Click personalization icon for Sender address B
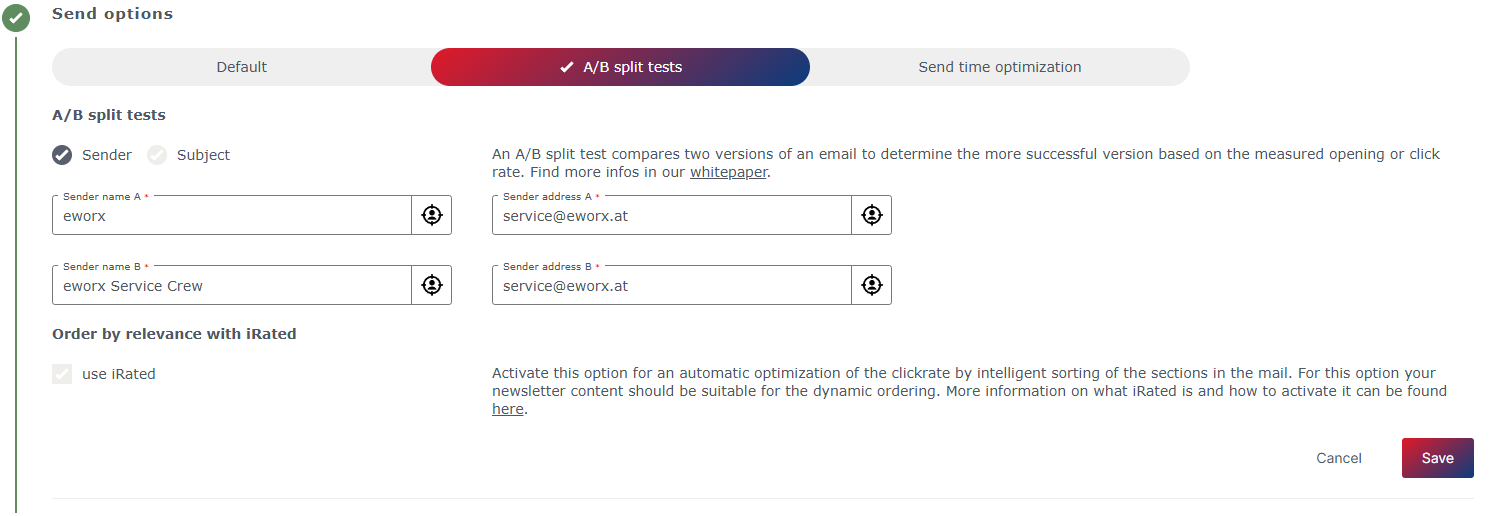Viewport: 1493px width, 516px height. click(x=871, y=285)
